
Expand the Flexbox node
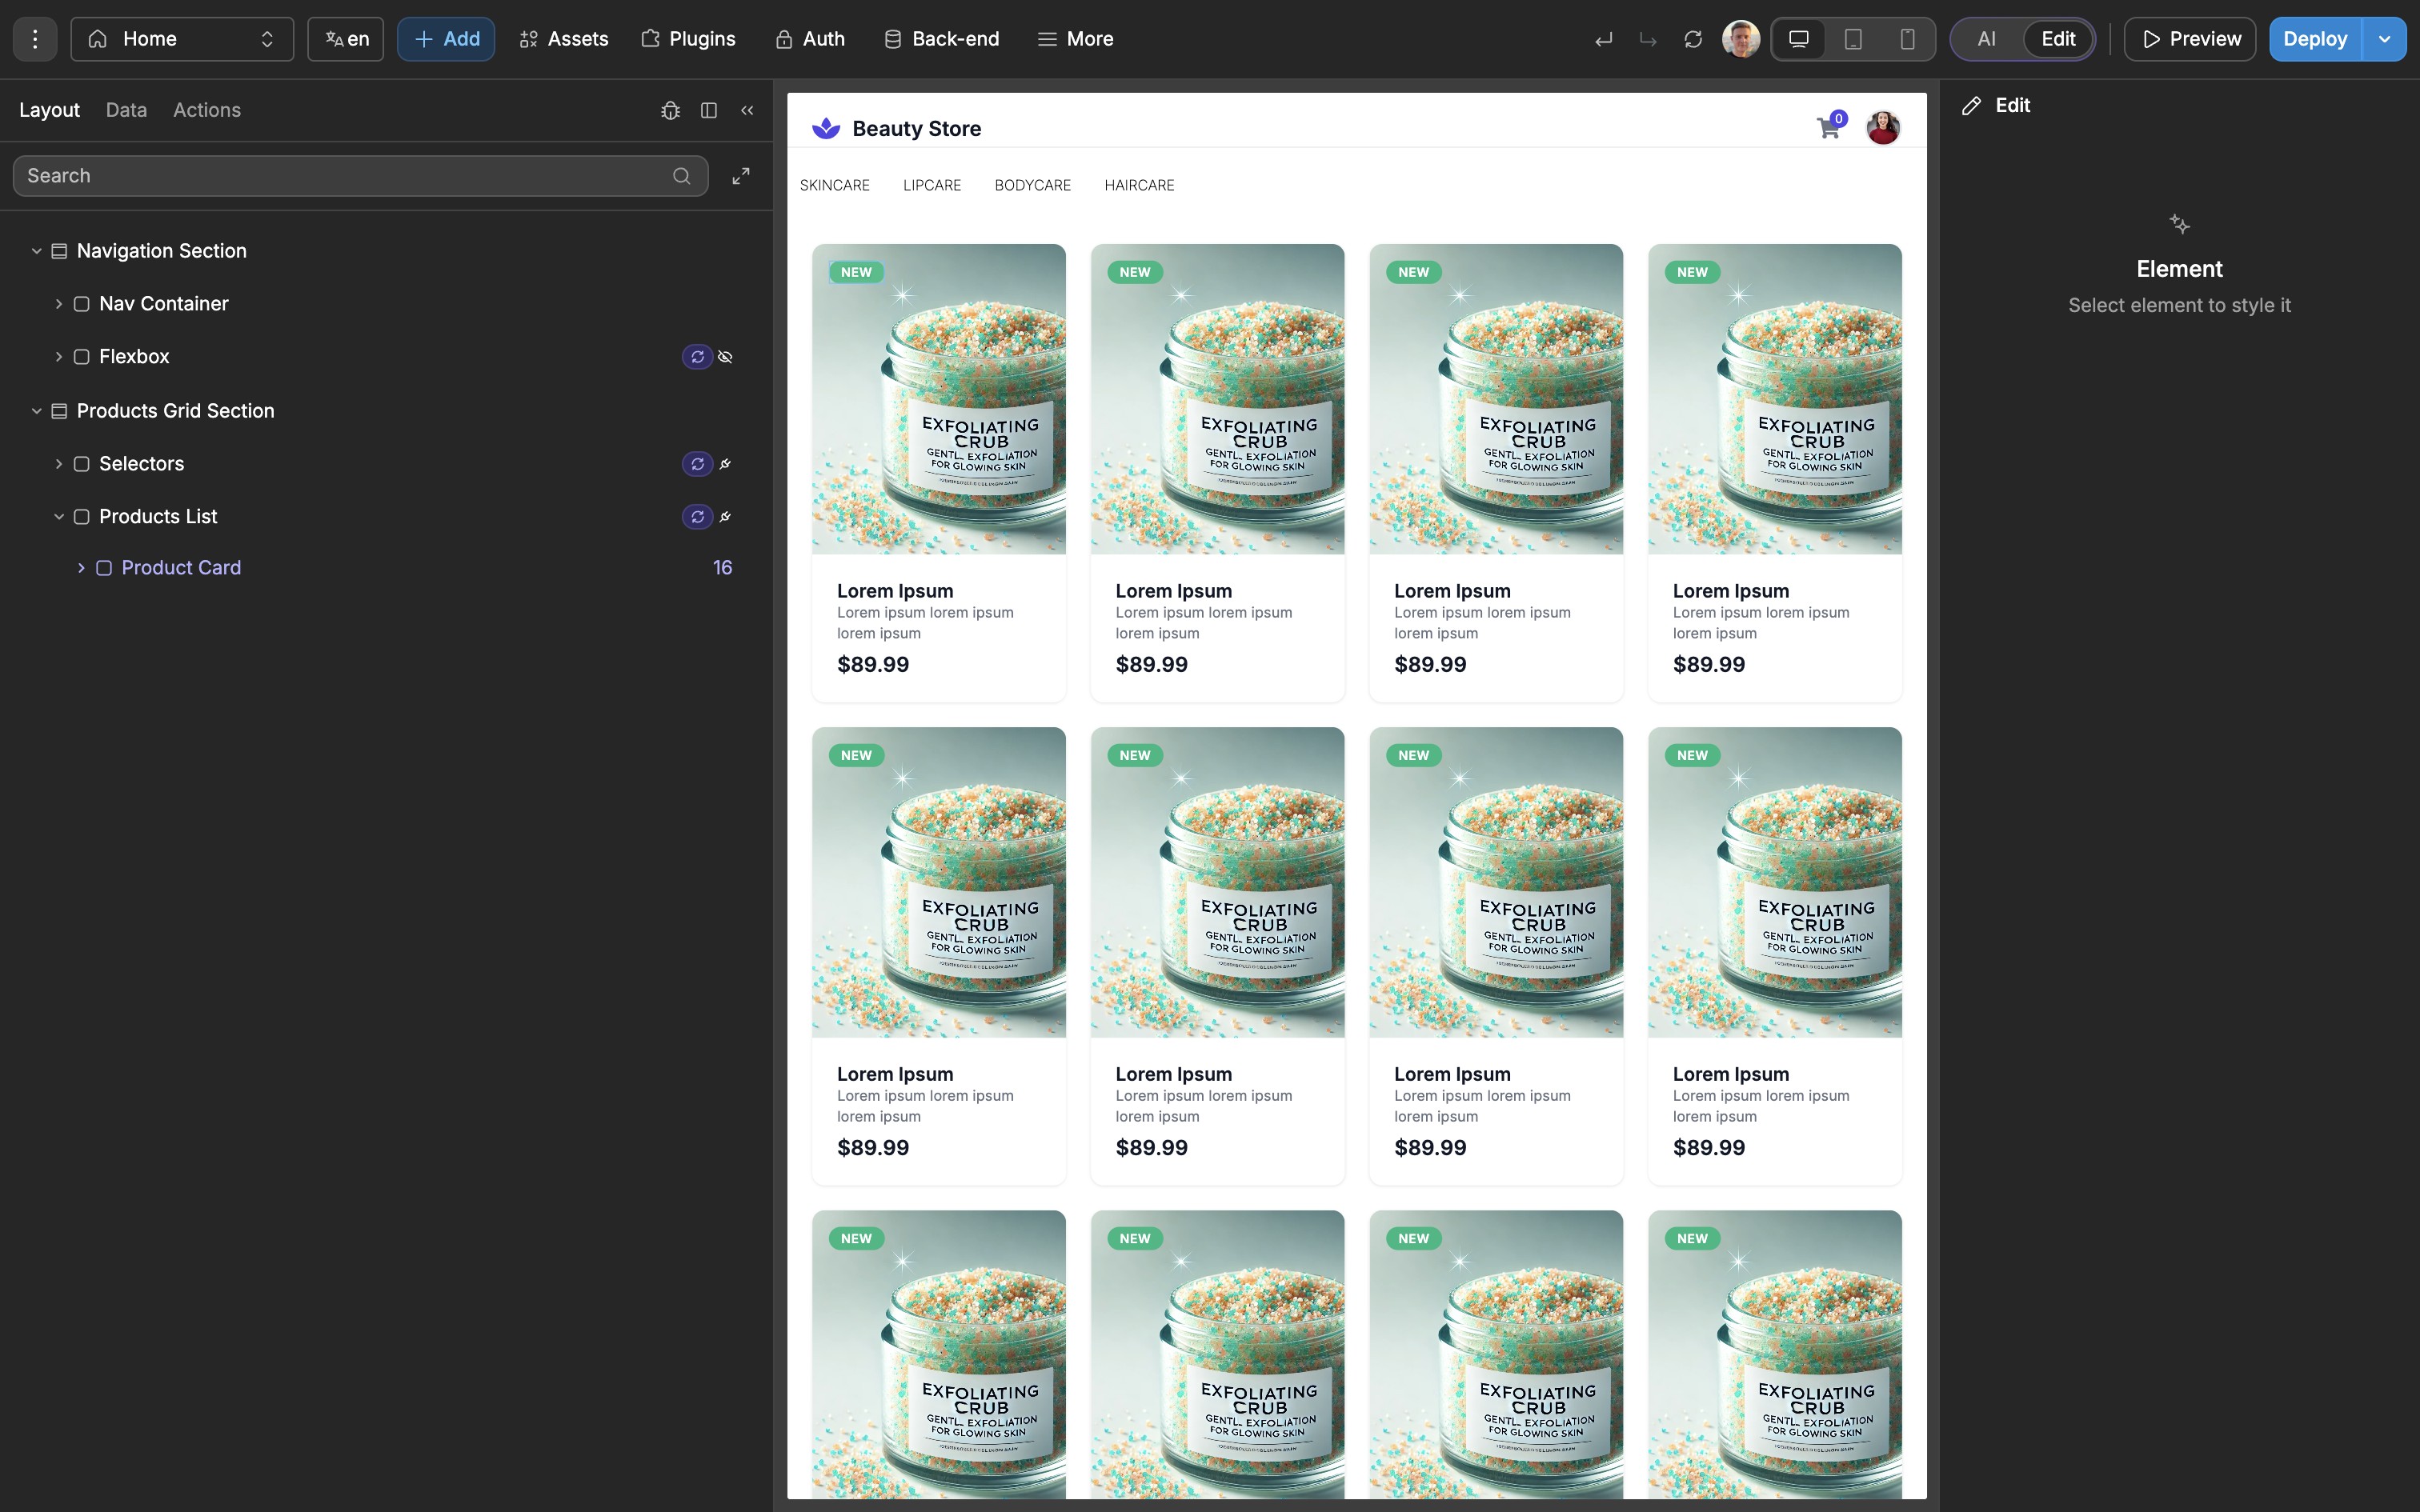click(59, 357)
